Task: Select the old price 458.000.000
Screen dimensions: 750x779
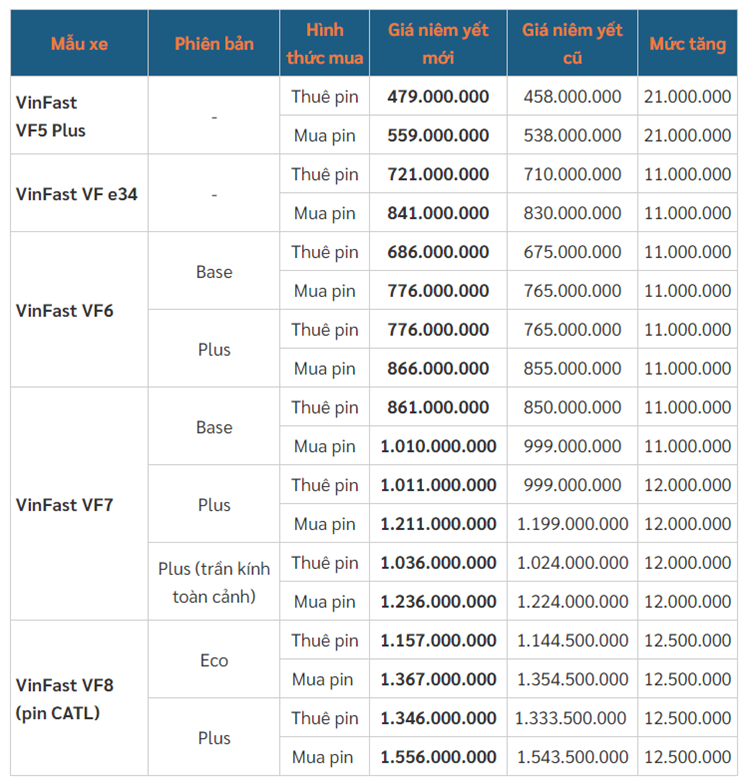Action: point(572,97)
